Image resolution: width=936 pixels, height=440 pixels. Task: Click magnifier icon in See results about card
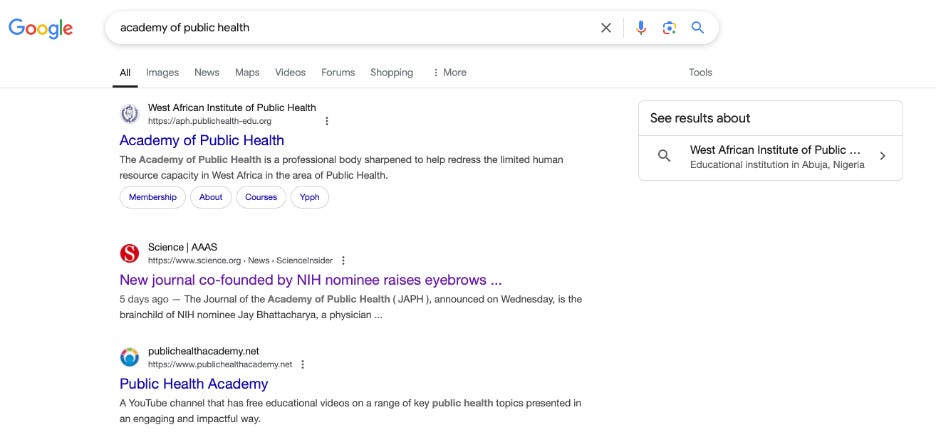[664, 156]
